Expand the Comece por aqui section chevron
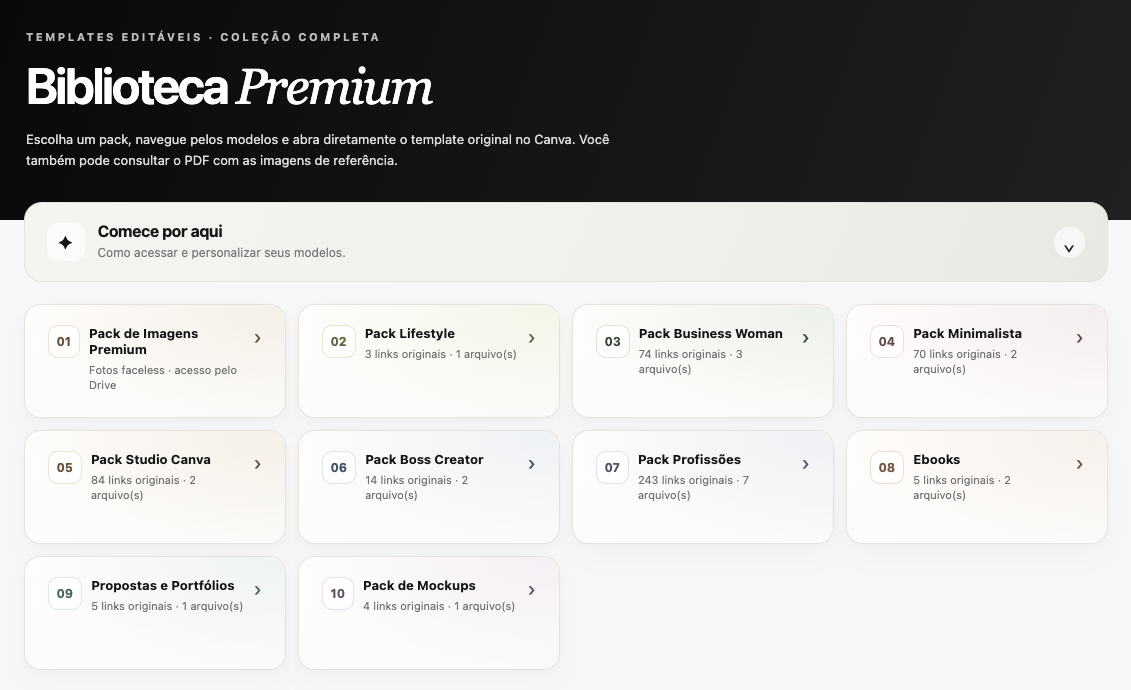The width and height of the screenshot is (1131, 690). (1069, 243)
